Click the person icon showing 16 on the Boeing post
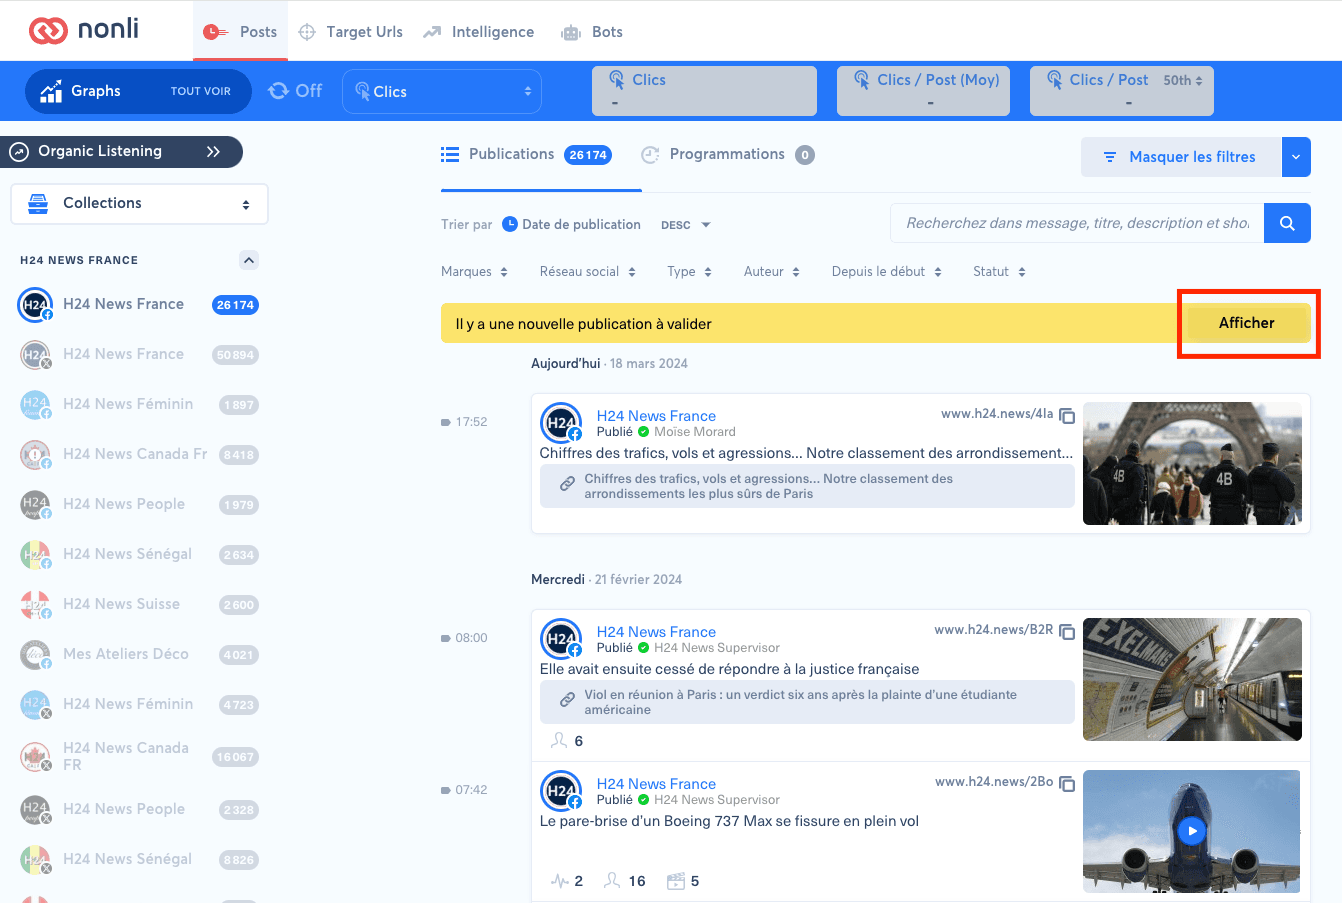The image size is (1342, 903). coord(613,880)
